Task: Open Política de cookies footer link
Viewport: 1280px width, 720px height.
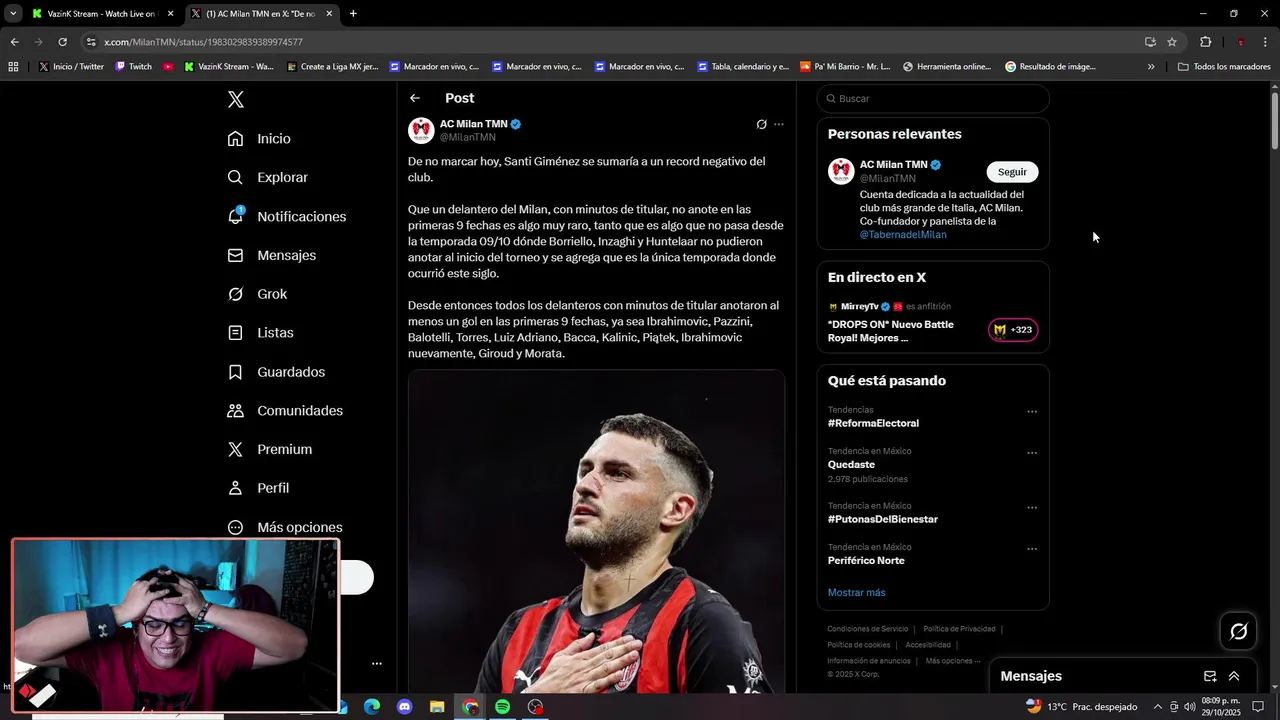Action: 858,645
